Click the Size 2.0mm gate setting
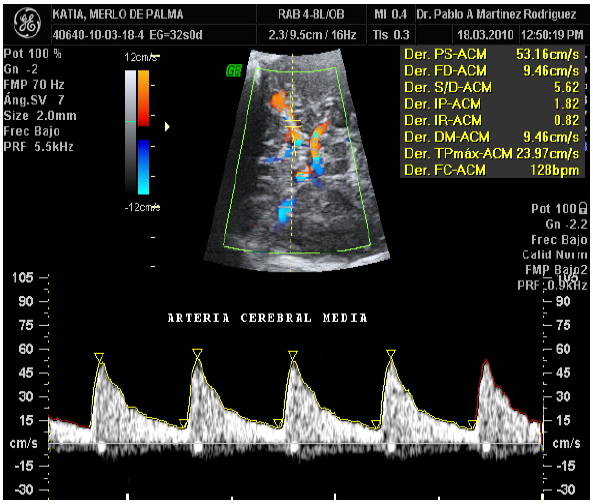 (40, 115)
